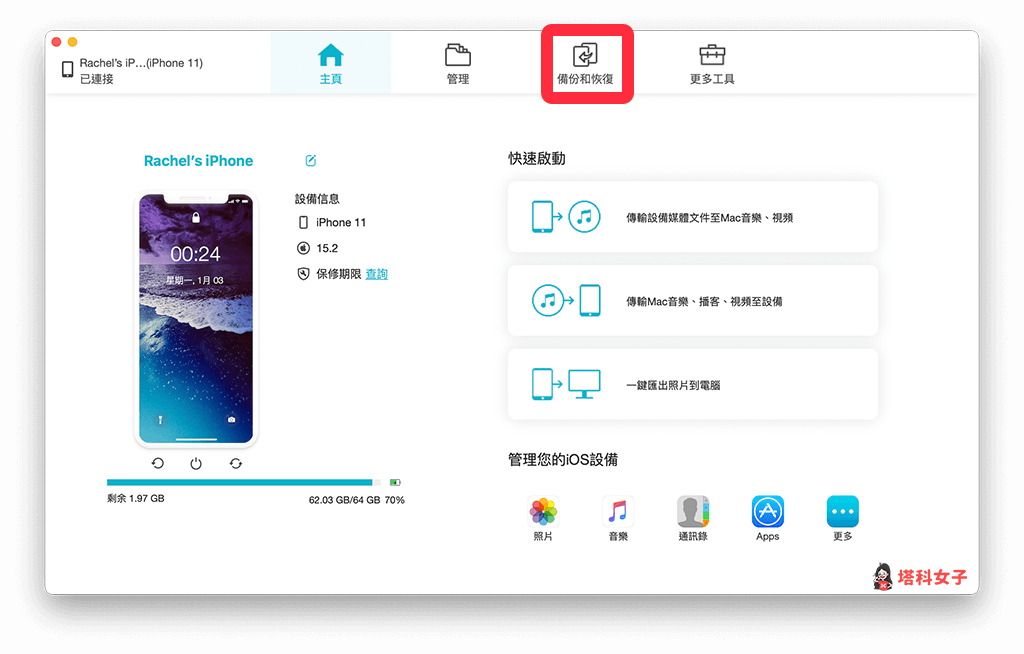Screen dimensions: 1024x654
Task: Click the Apple logo icon beside 15.2
Action: click(x=303, y=248)
